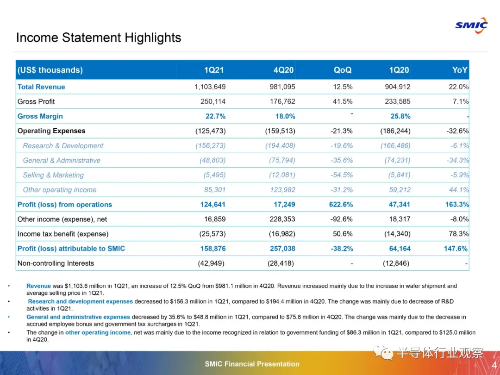
Task: Select the revenue value '1,103,649'
Action: [x=210, y=87]
